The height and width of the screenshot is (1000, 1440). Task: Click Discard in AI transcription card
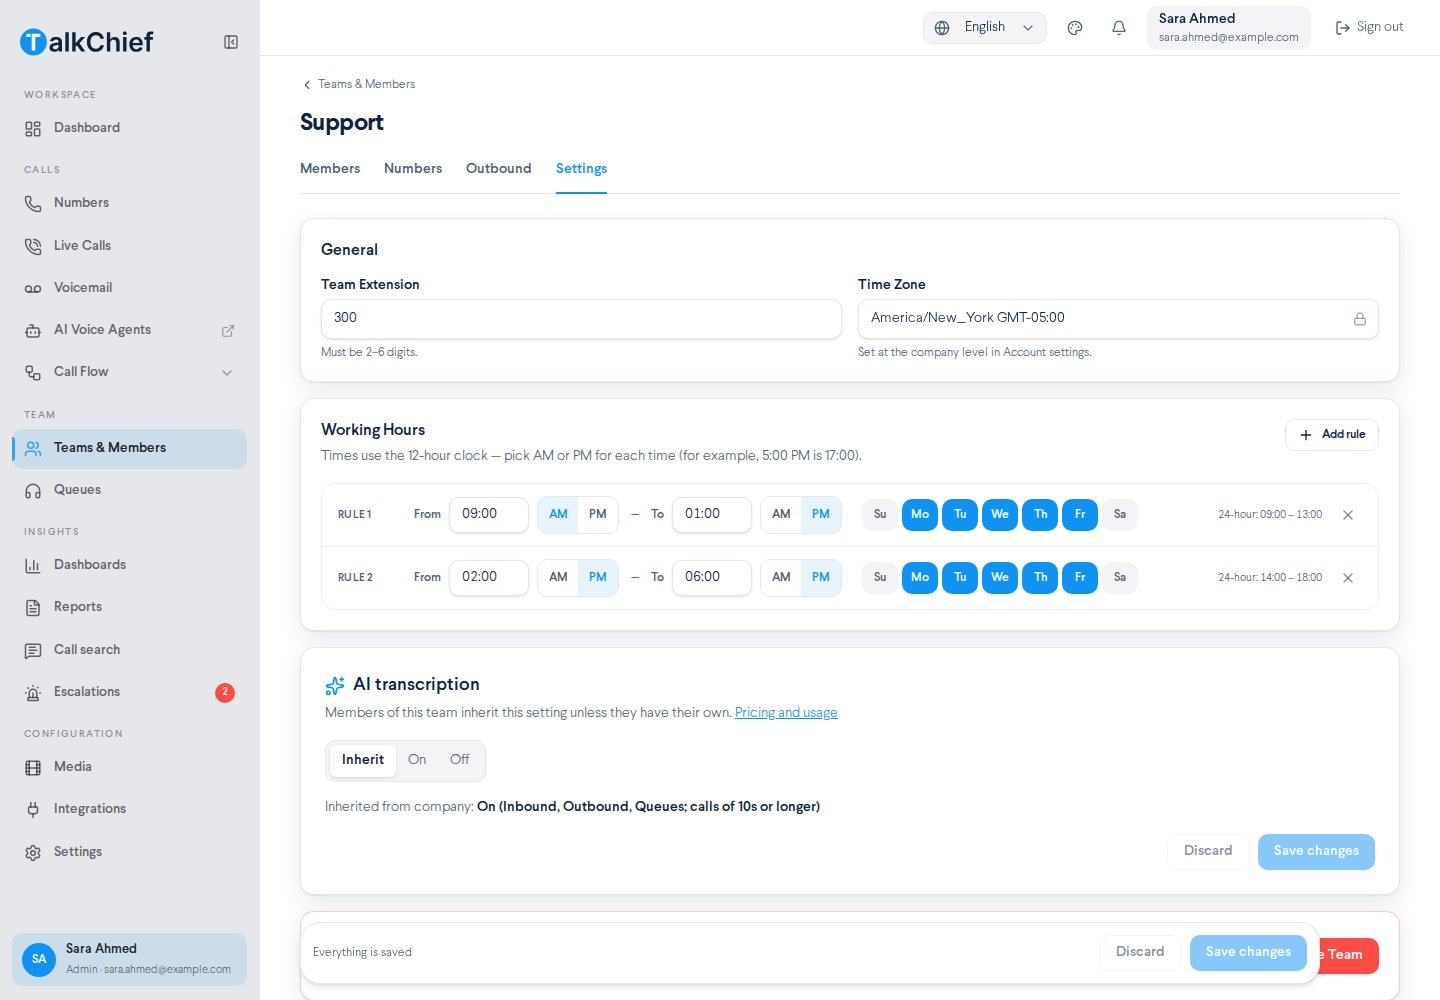click(x=1208, y=851)
